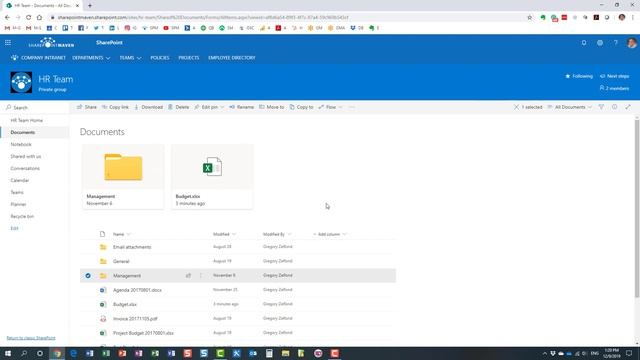Choose Move to in command bar

pyautogui.click(x=271, y=107)
